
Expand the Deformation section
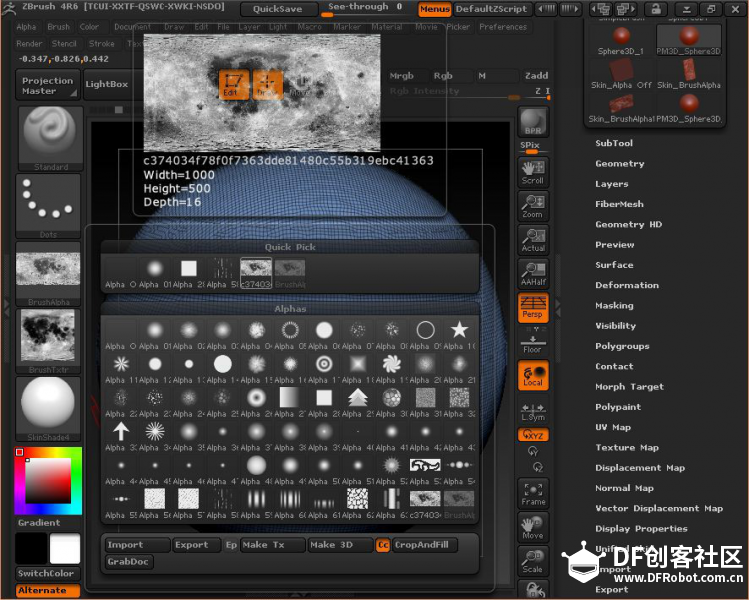627,285
